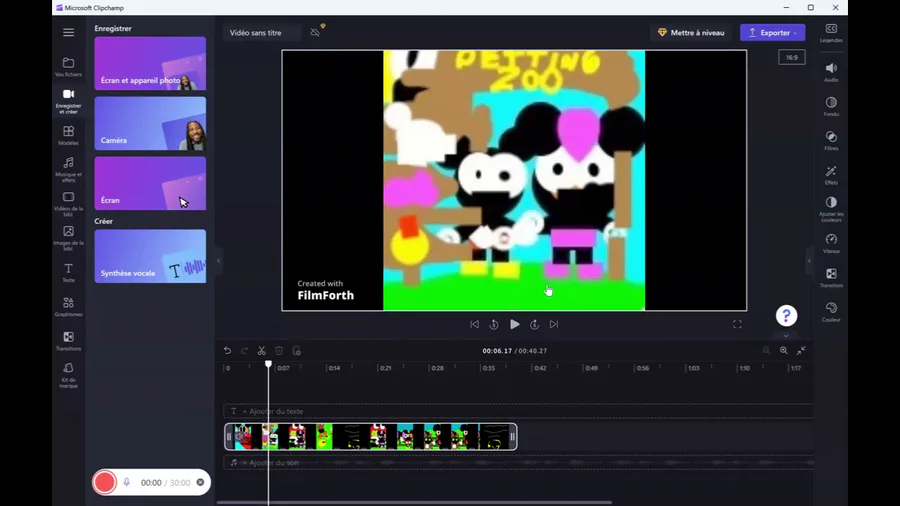Rewind a few seconds
This screenshot has height=506, width=900.
[494, 324]
